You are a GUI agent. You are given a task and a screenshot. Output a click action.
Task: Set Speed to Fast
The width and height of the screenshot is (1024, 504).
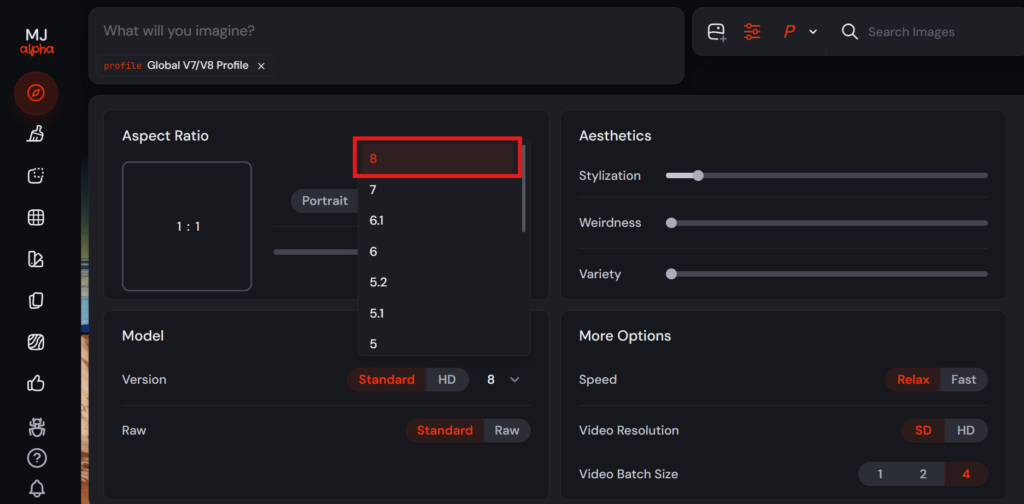pyautogui.click(x=963, y=379)
